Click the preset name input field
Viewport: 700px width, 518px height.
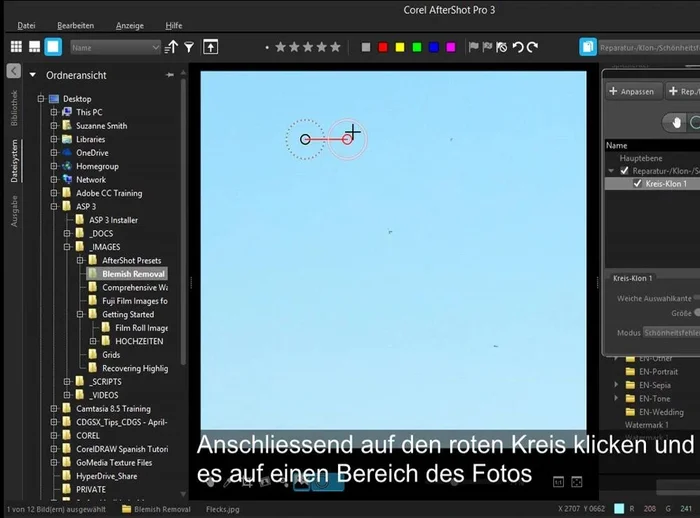pyautogui.click(x=649, y=47)
